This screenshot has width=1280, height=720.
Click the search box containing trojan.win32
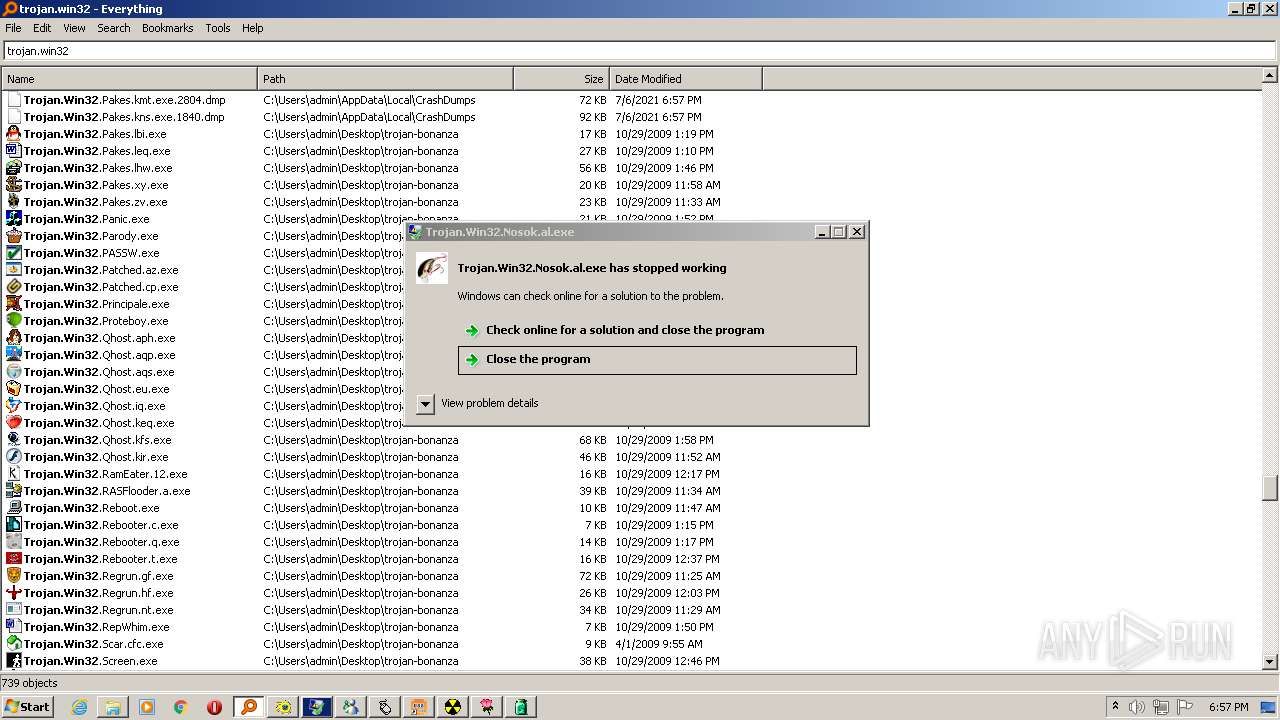click(640, 50)
